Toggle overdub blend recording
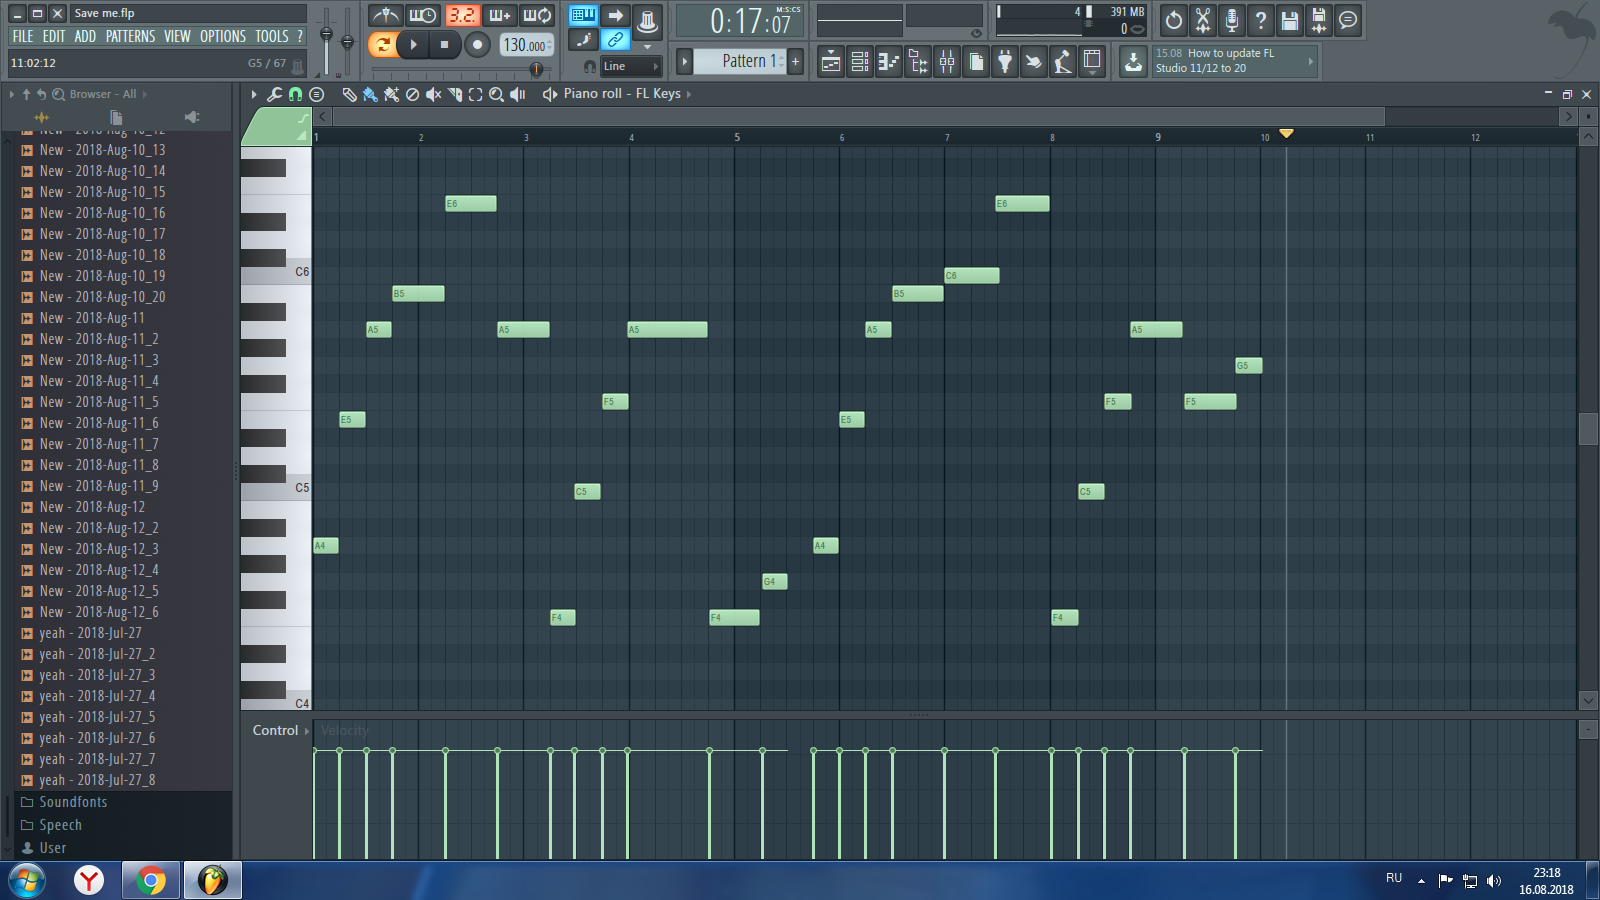The image size is (1600, 900). coord(500,15)
